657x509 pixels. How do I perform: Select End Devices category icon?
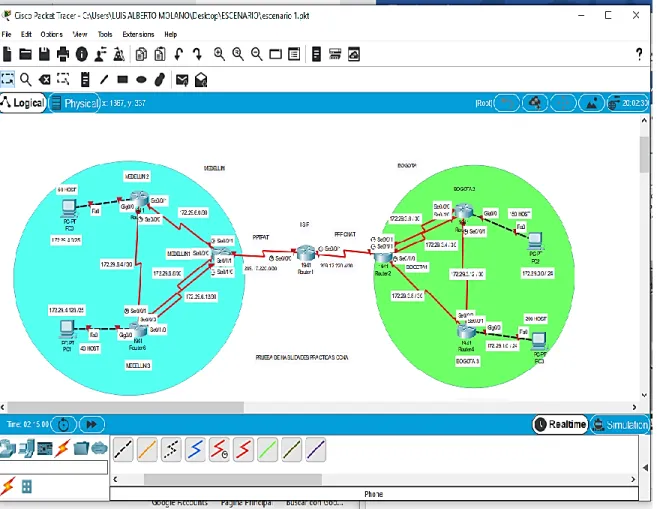click(x=26, y=448)
